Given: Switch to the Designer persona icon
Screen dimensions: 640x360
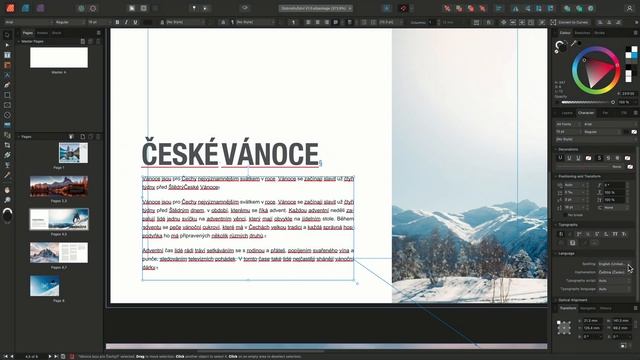Looking at the screenshot, I should pos(25,8).
